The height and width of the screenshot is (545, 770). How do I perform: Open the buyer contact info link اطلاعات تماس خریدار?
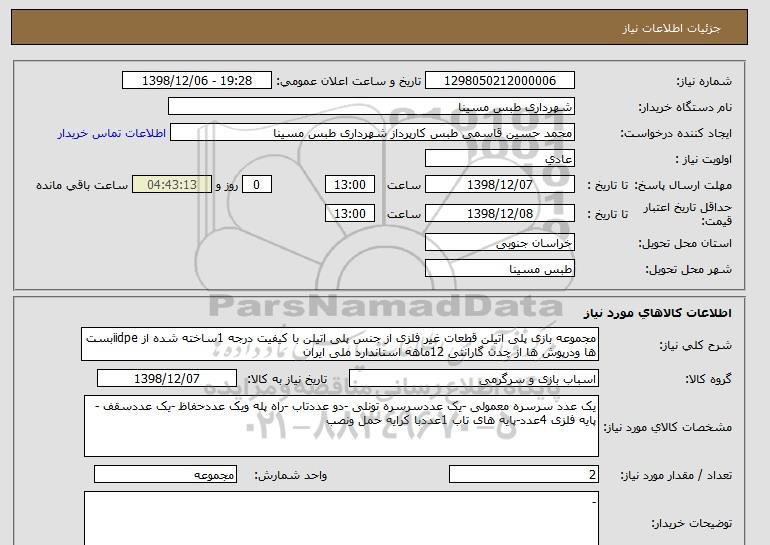[111, 133]
